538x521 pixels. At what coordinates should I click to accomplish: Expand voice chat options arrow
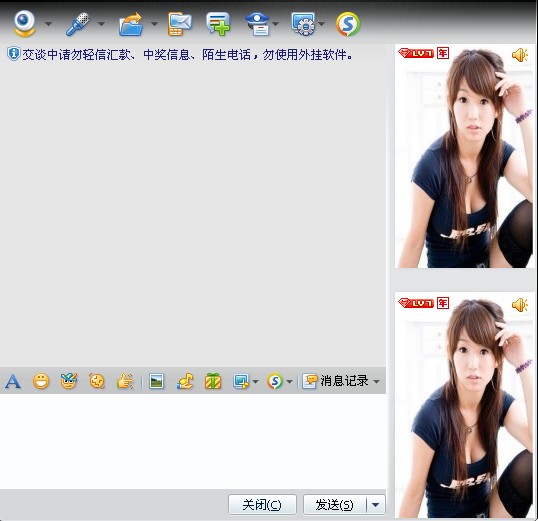[x=101, y=24]
